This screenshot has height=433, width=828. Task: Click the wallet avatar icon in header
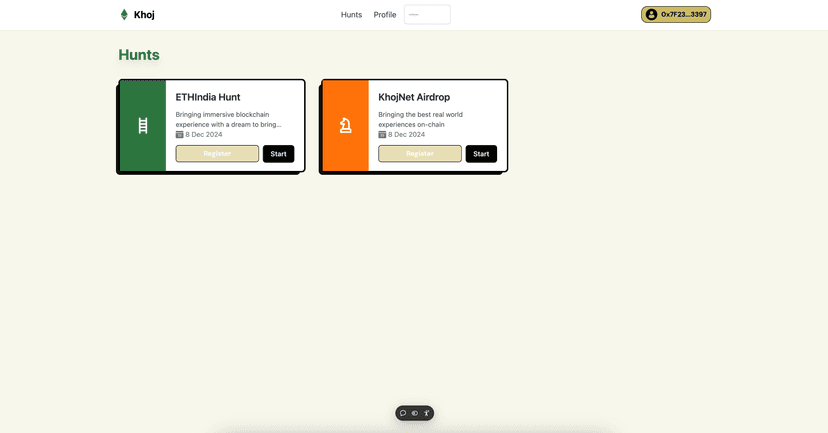(x=652, y=15)
